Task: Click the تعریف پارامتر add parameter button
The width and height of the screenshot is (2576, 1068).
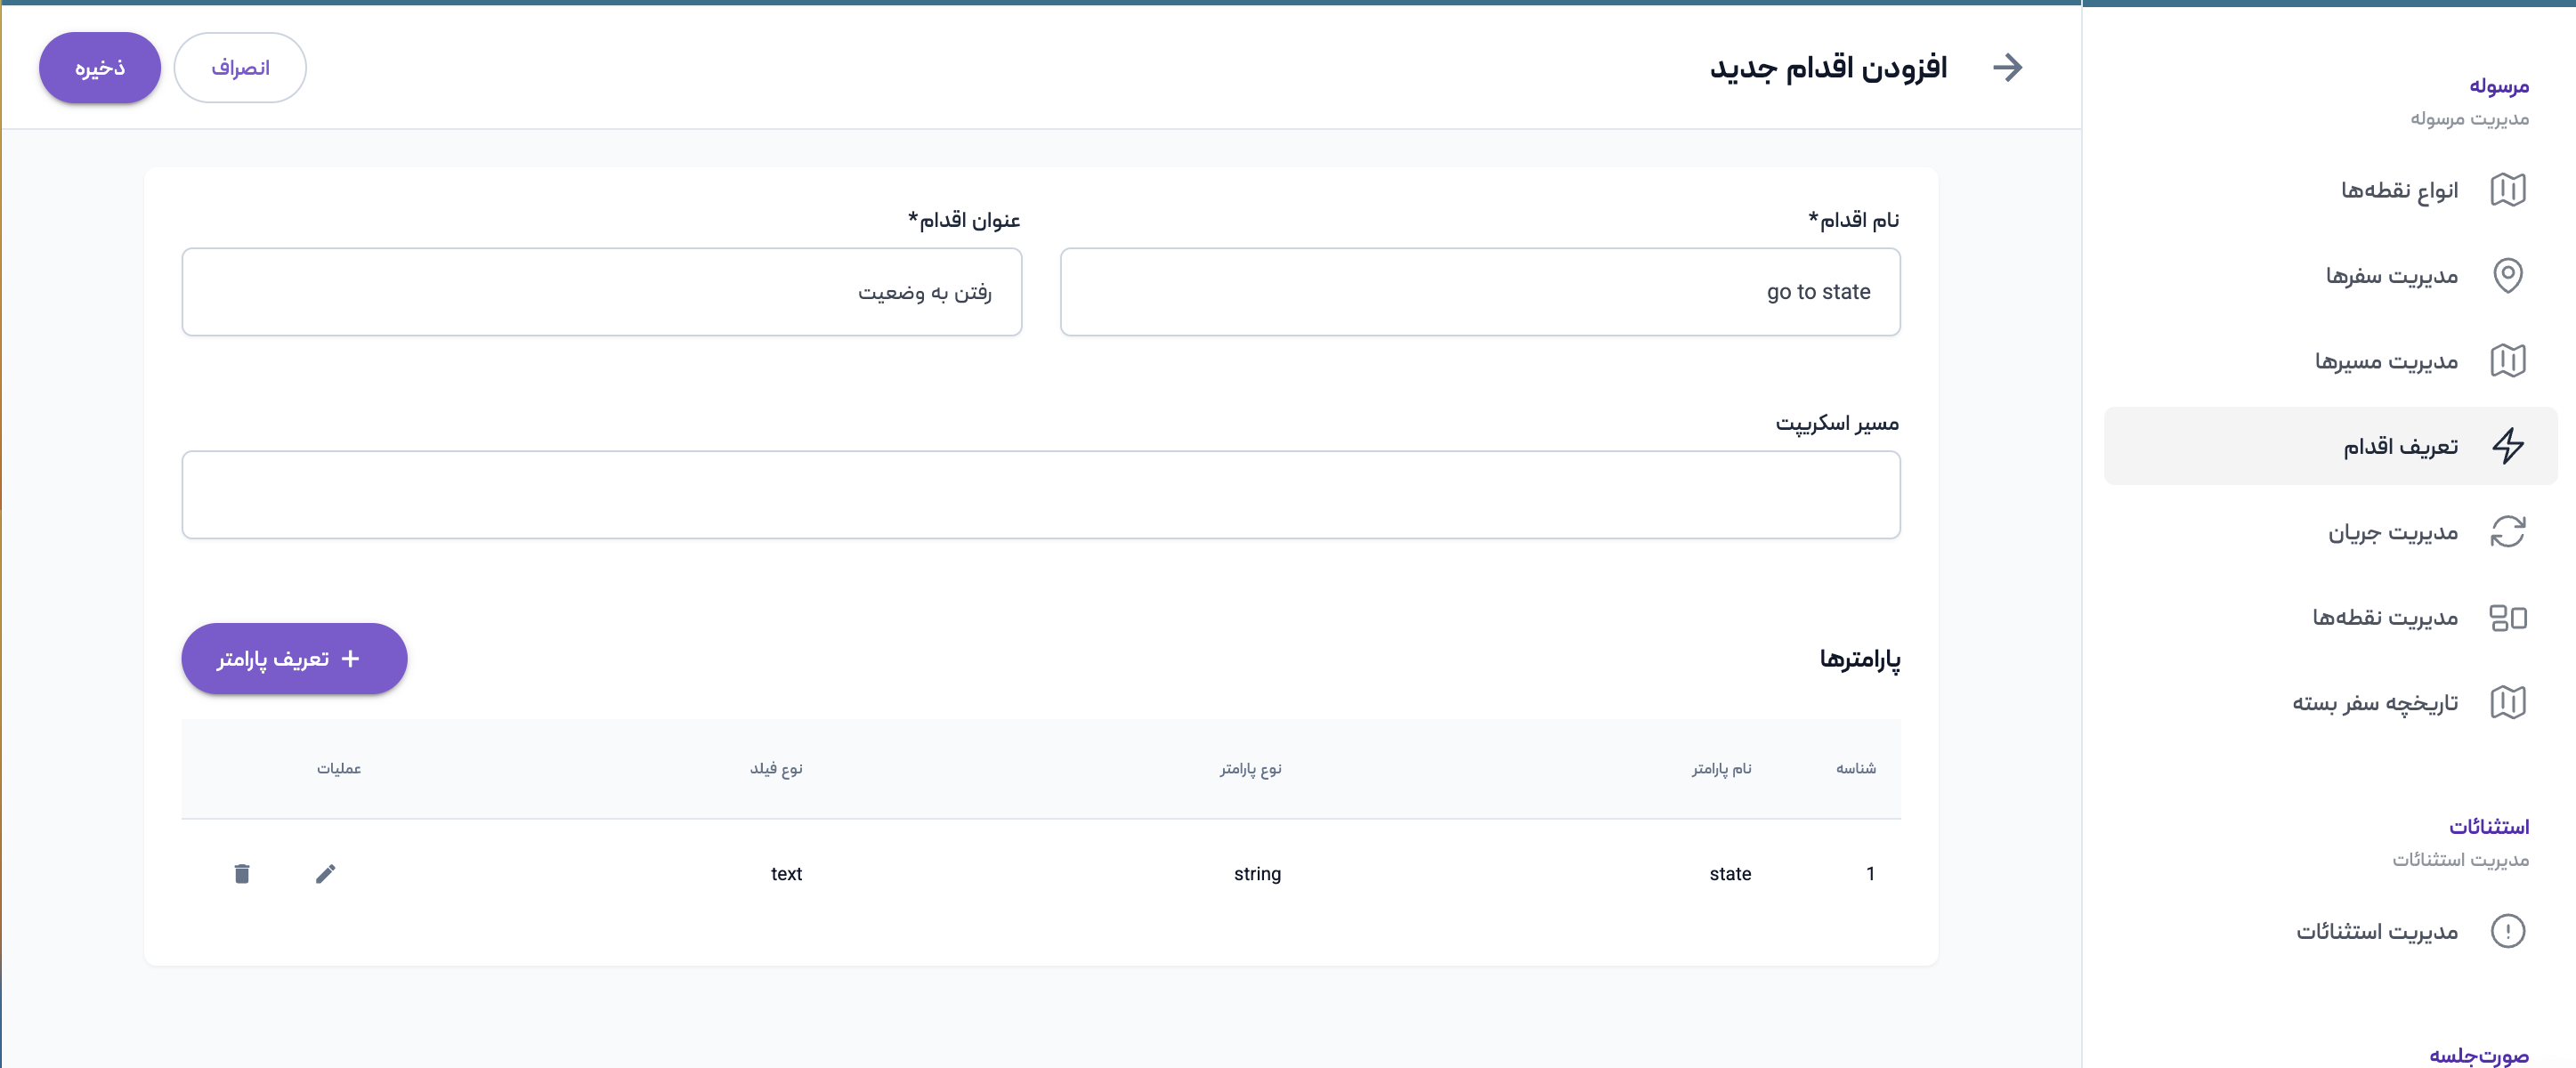Action: click(294, 659)
